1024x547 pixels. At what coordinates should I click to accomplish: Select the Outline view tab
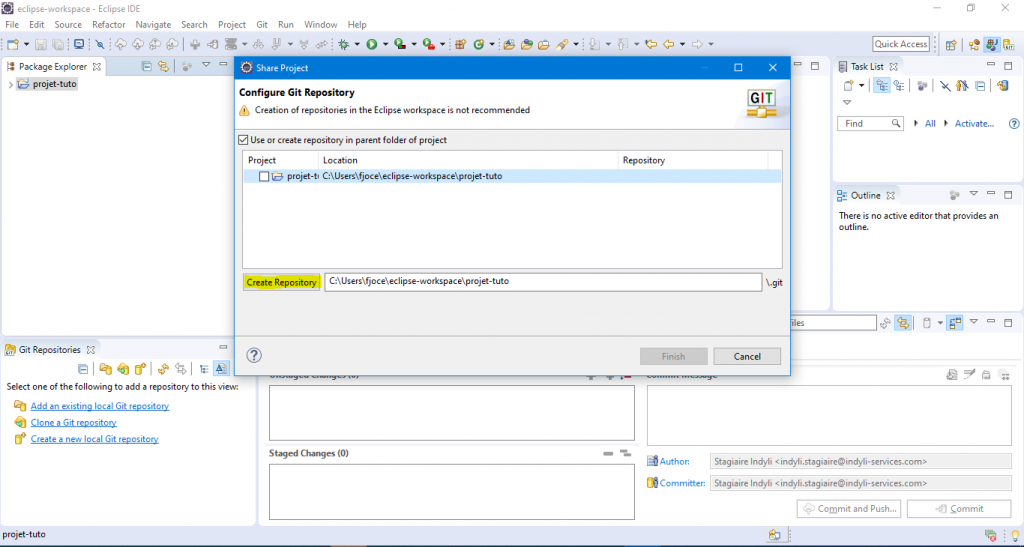tap(866, 195)
